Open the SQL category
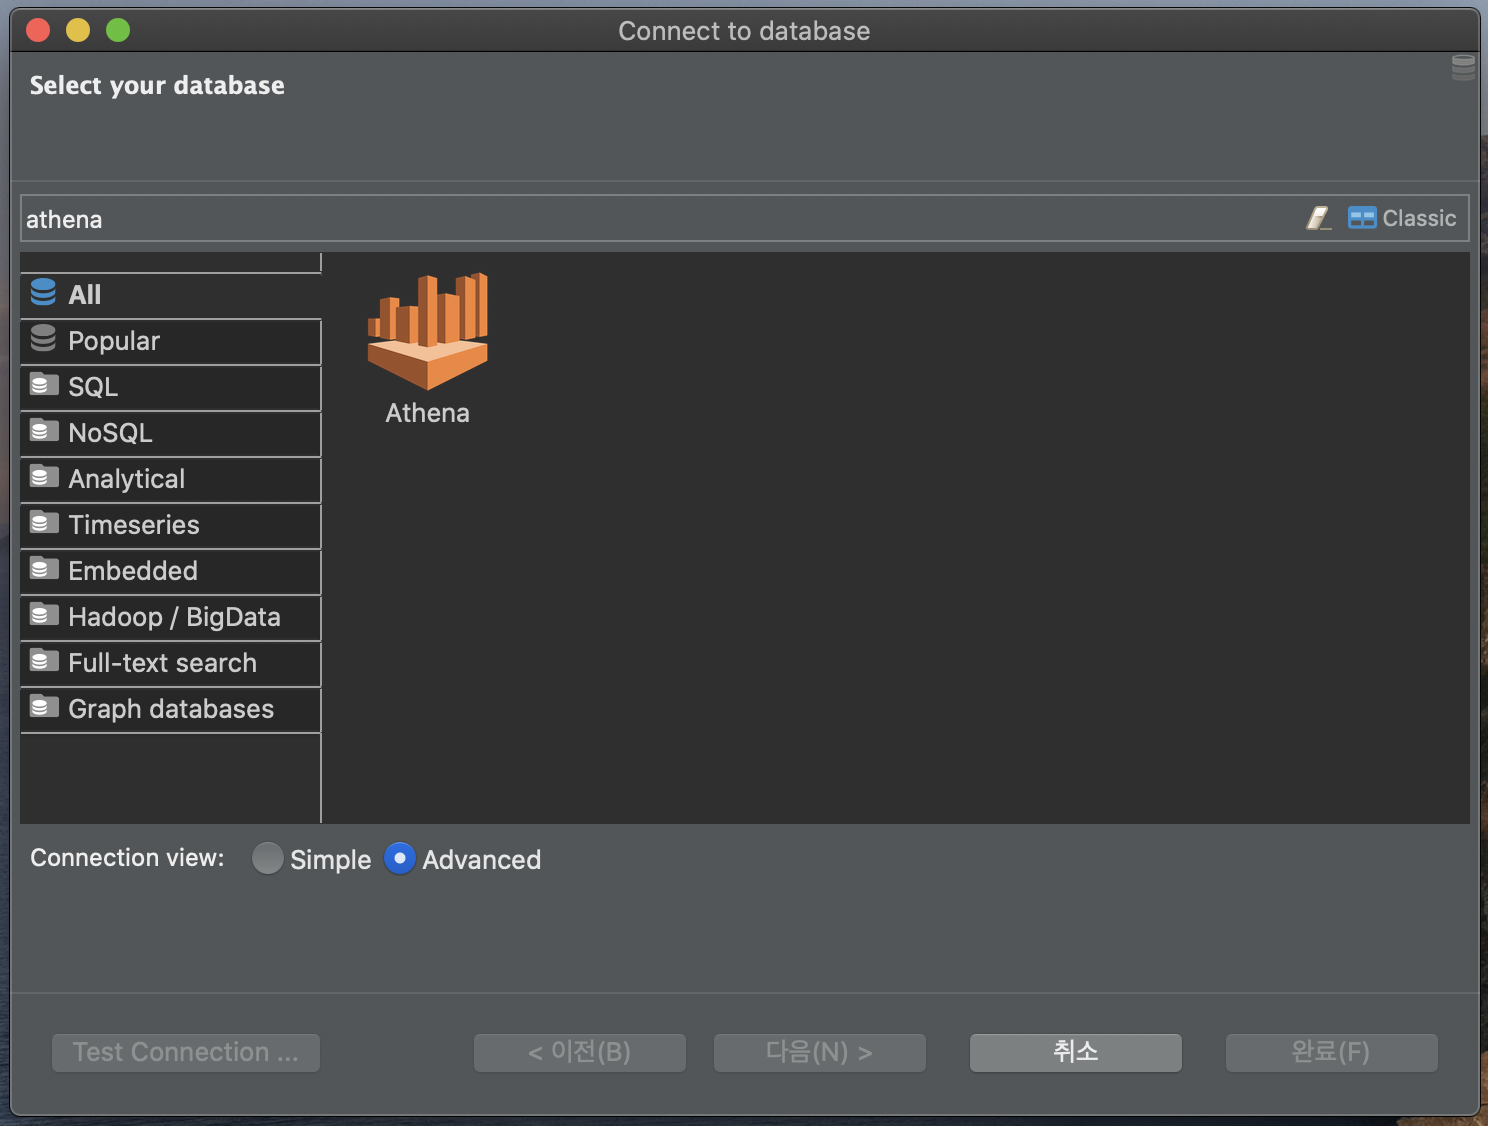This screenshot has height=1126, width=1488. pyautogui.click(x=171, y=387)
